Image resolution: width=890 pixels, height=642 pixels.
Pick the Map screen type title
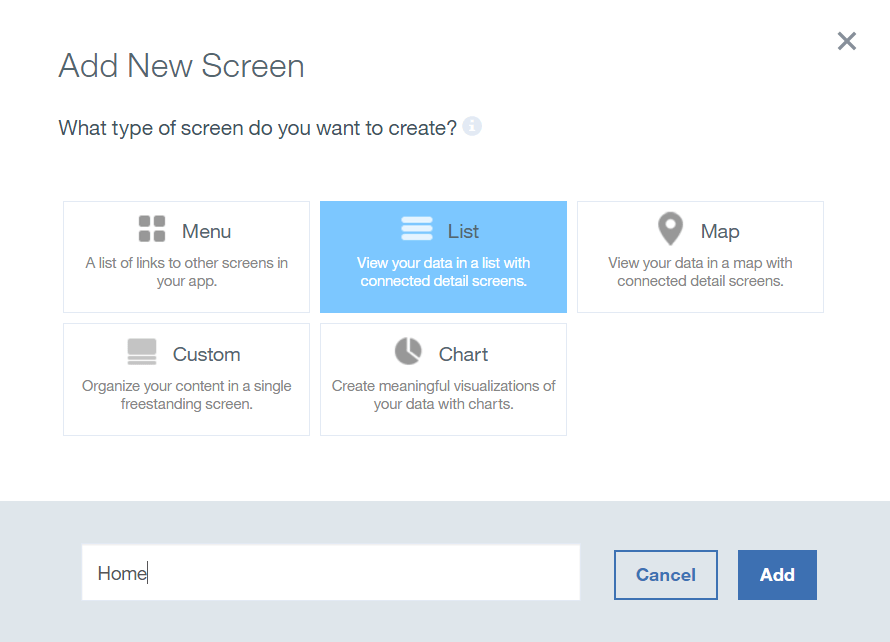(x=720, y=231)
